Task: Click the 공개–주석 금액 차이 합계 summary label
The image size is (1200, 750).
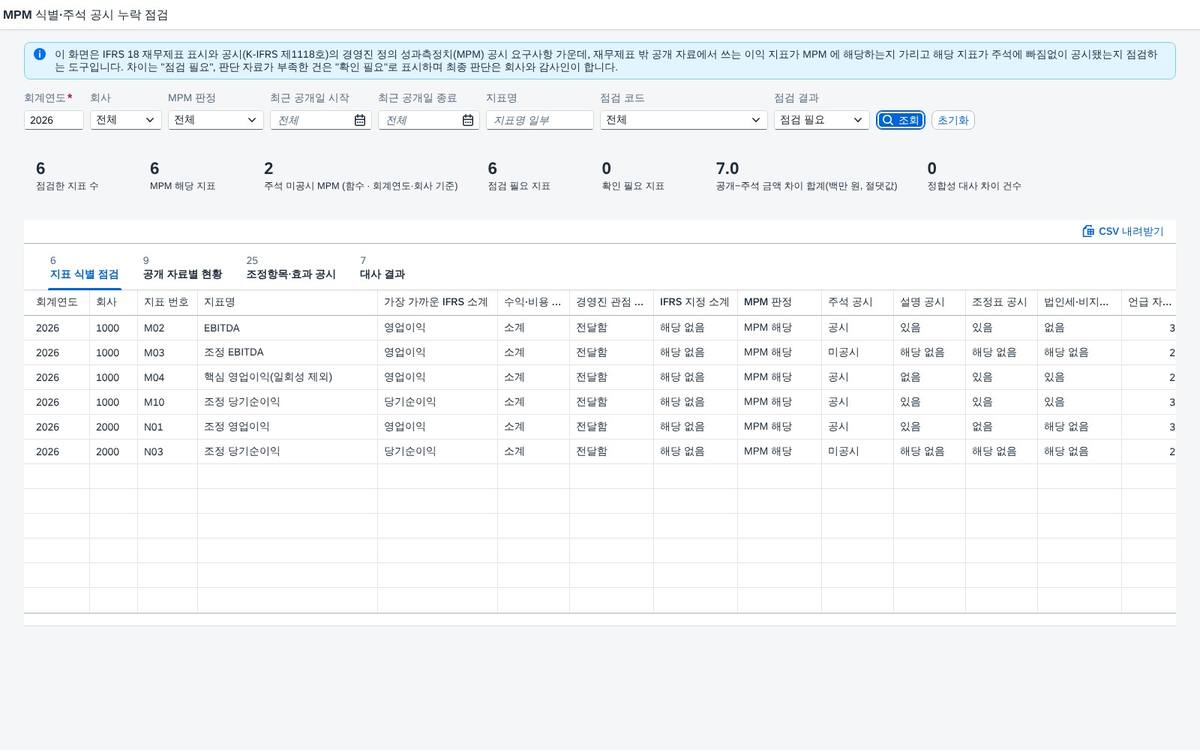Action: coord(807,186)
